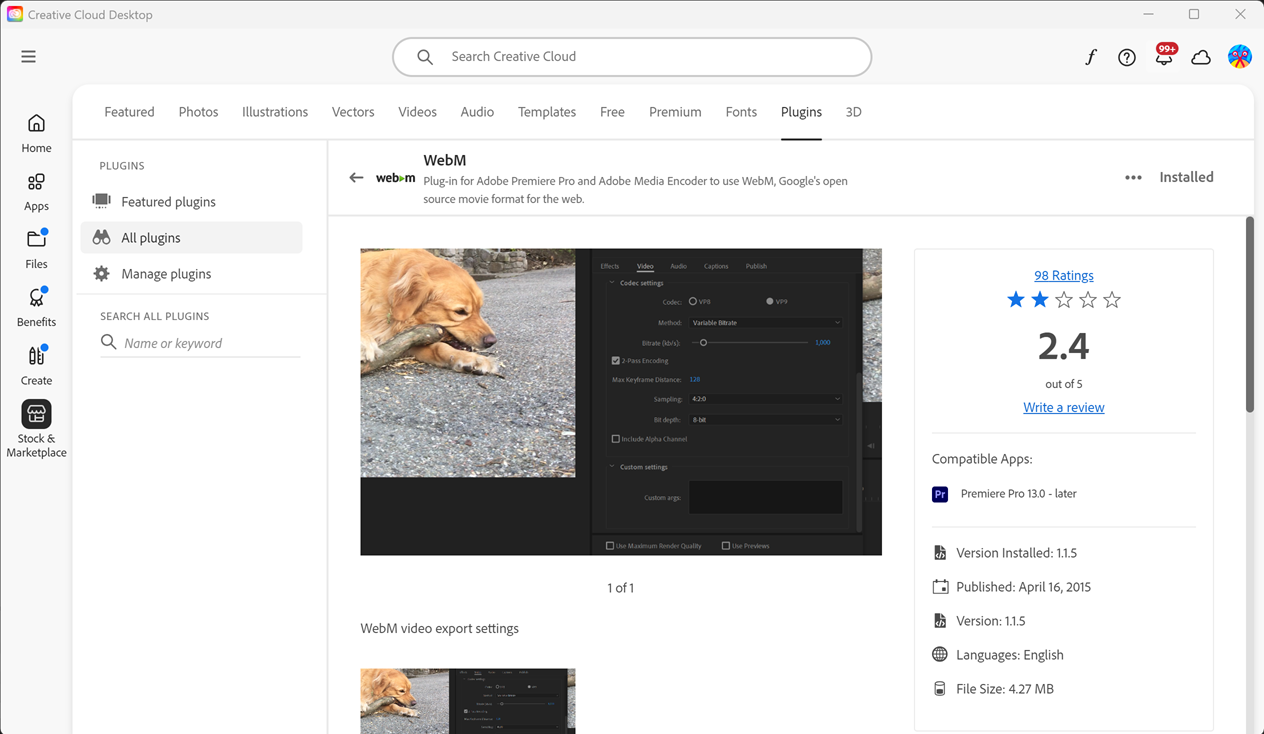Open the fonts icon in header
Viewport: 1264px width, 734px height.
point(1091,57)
